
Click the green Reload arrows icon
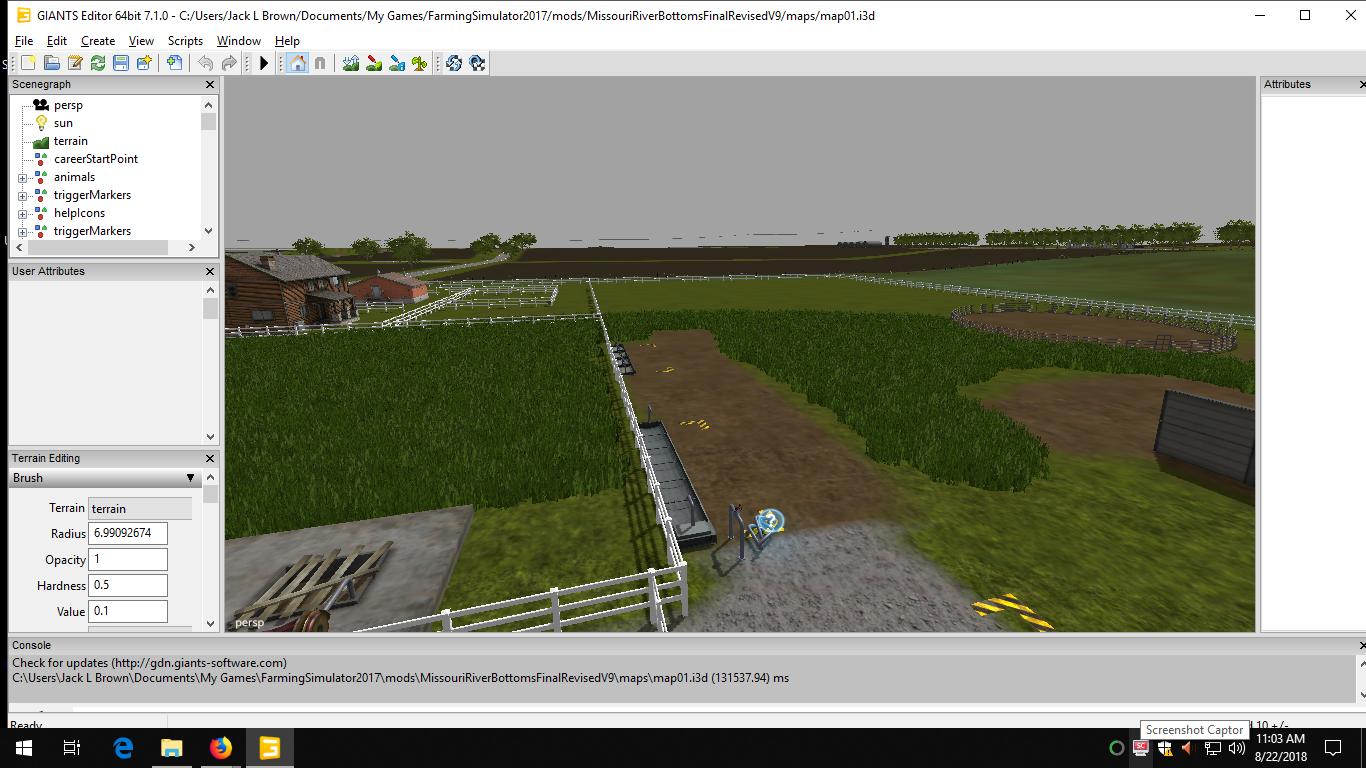98,63
